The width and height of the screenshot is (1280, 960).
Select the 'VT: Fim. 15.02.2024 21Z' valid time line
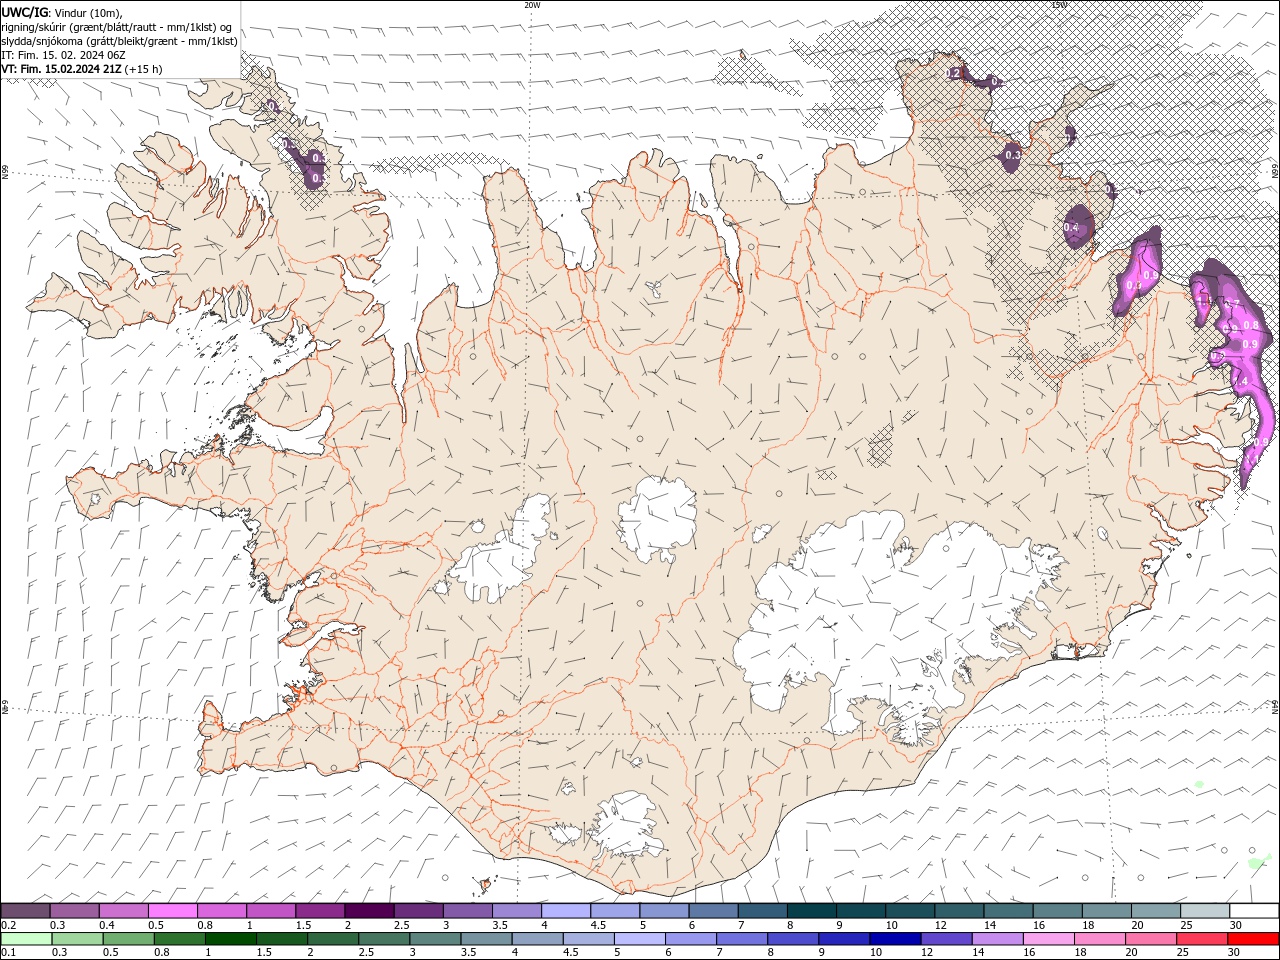(62, 69)
